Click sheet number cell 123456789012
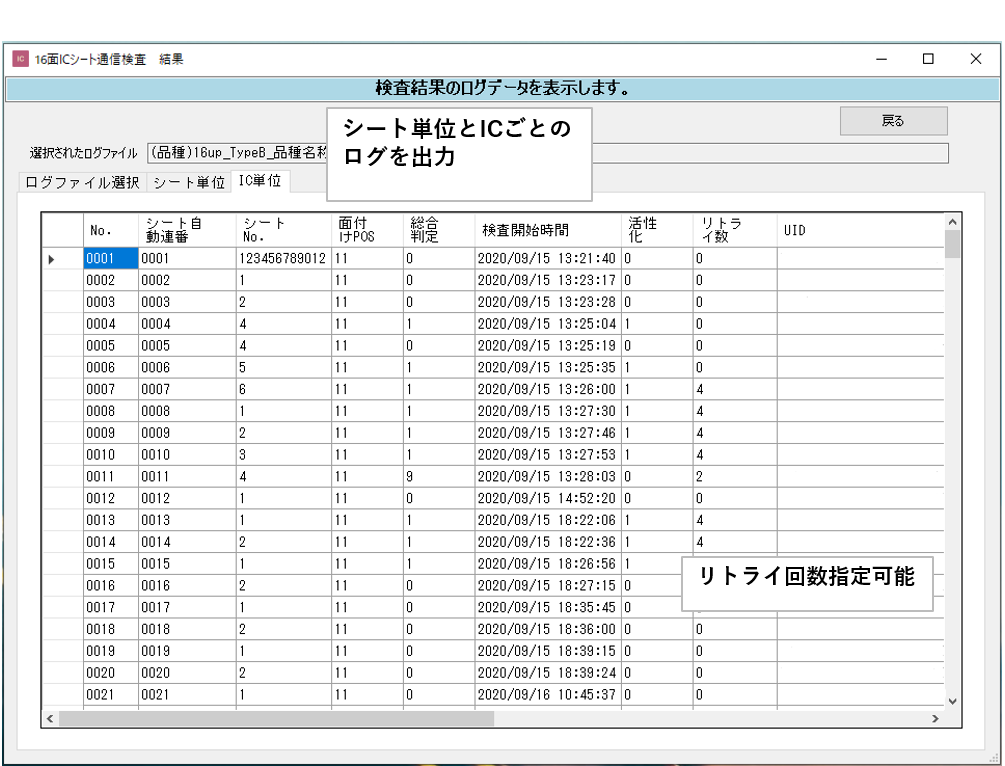The height and width of the screenshot is (766, 1005). [284, 259]
